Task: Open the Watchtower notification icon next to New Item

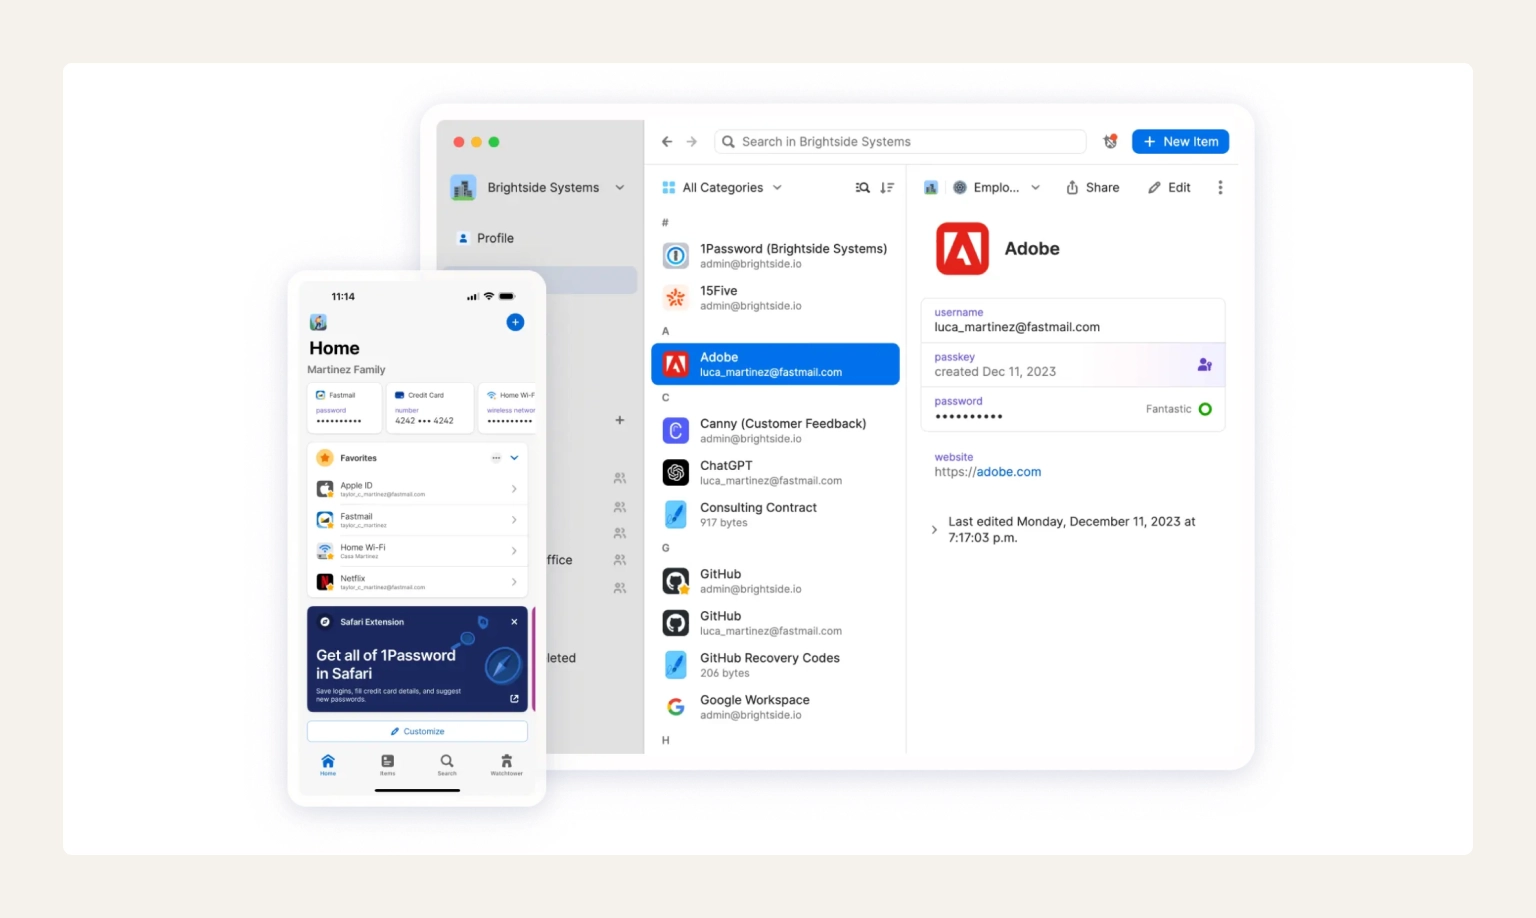Action: (1110, 142)
